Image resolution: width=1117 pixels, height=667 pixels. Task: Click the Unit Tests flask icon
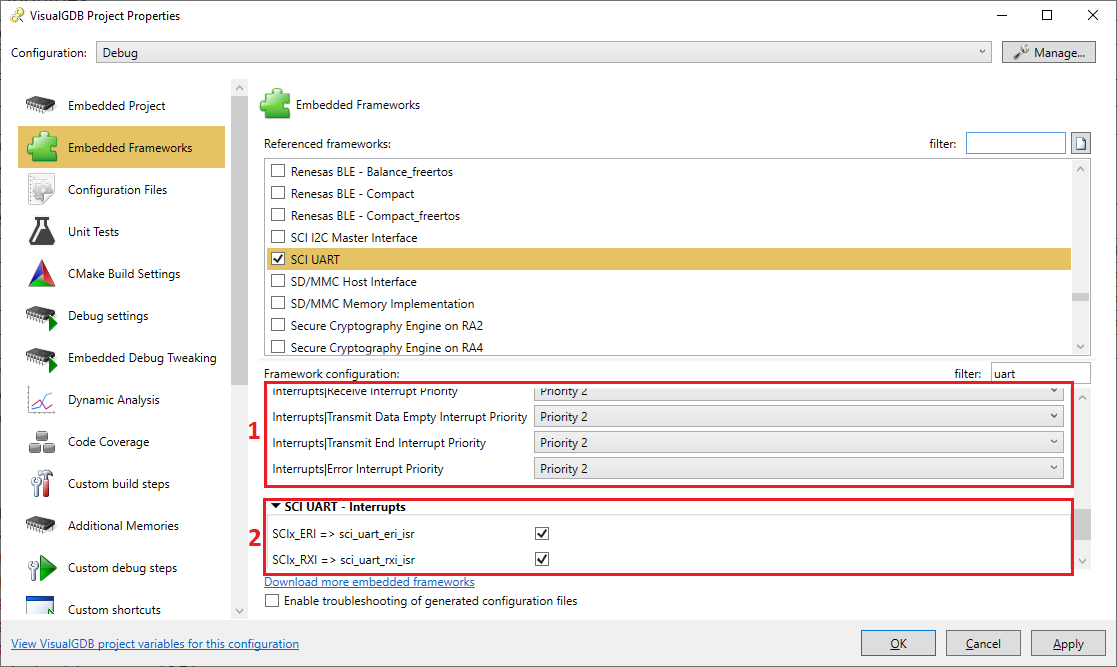pos(41,232)
